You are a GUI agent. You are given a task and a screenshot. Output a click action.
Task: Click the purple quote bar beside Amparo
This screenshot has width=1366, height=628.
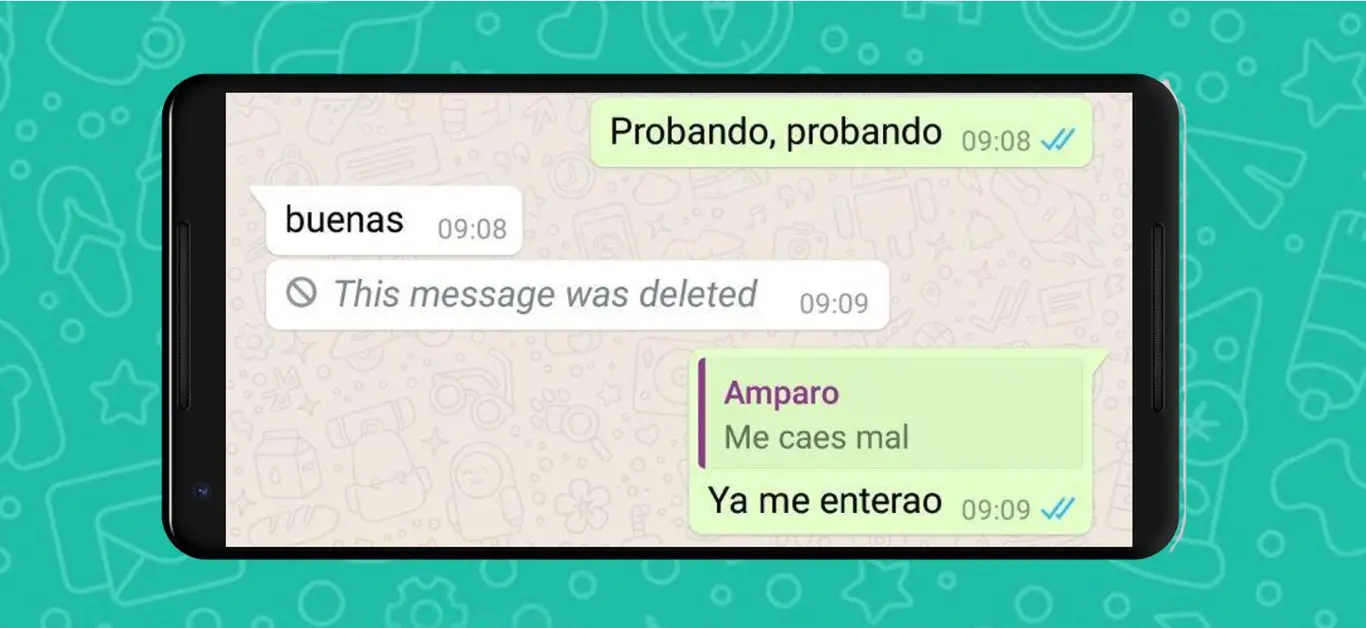[703, 414]
